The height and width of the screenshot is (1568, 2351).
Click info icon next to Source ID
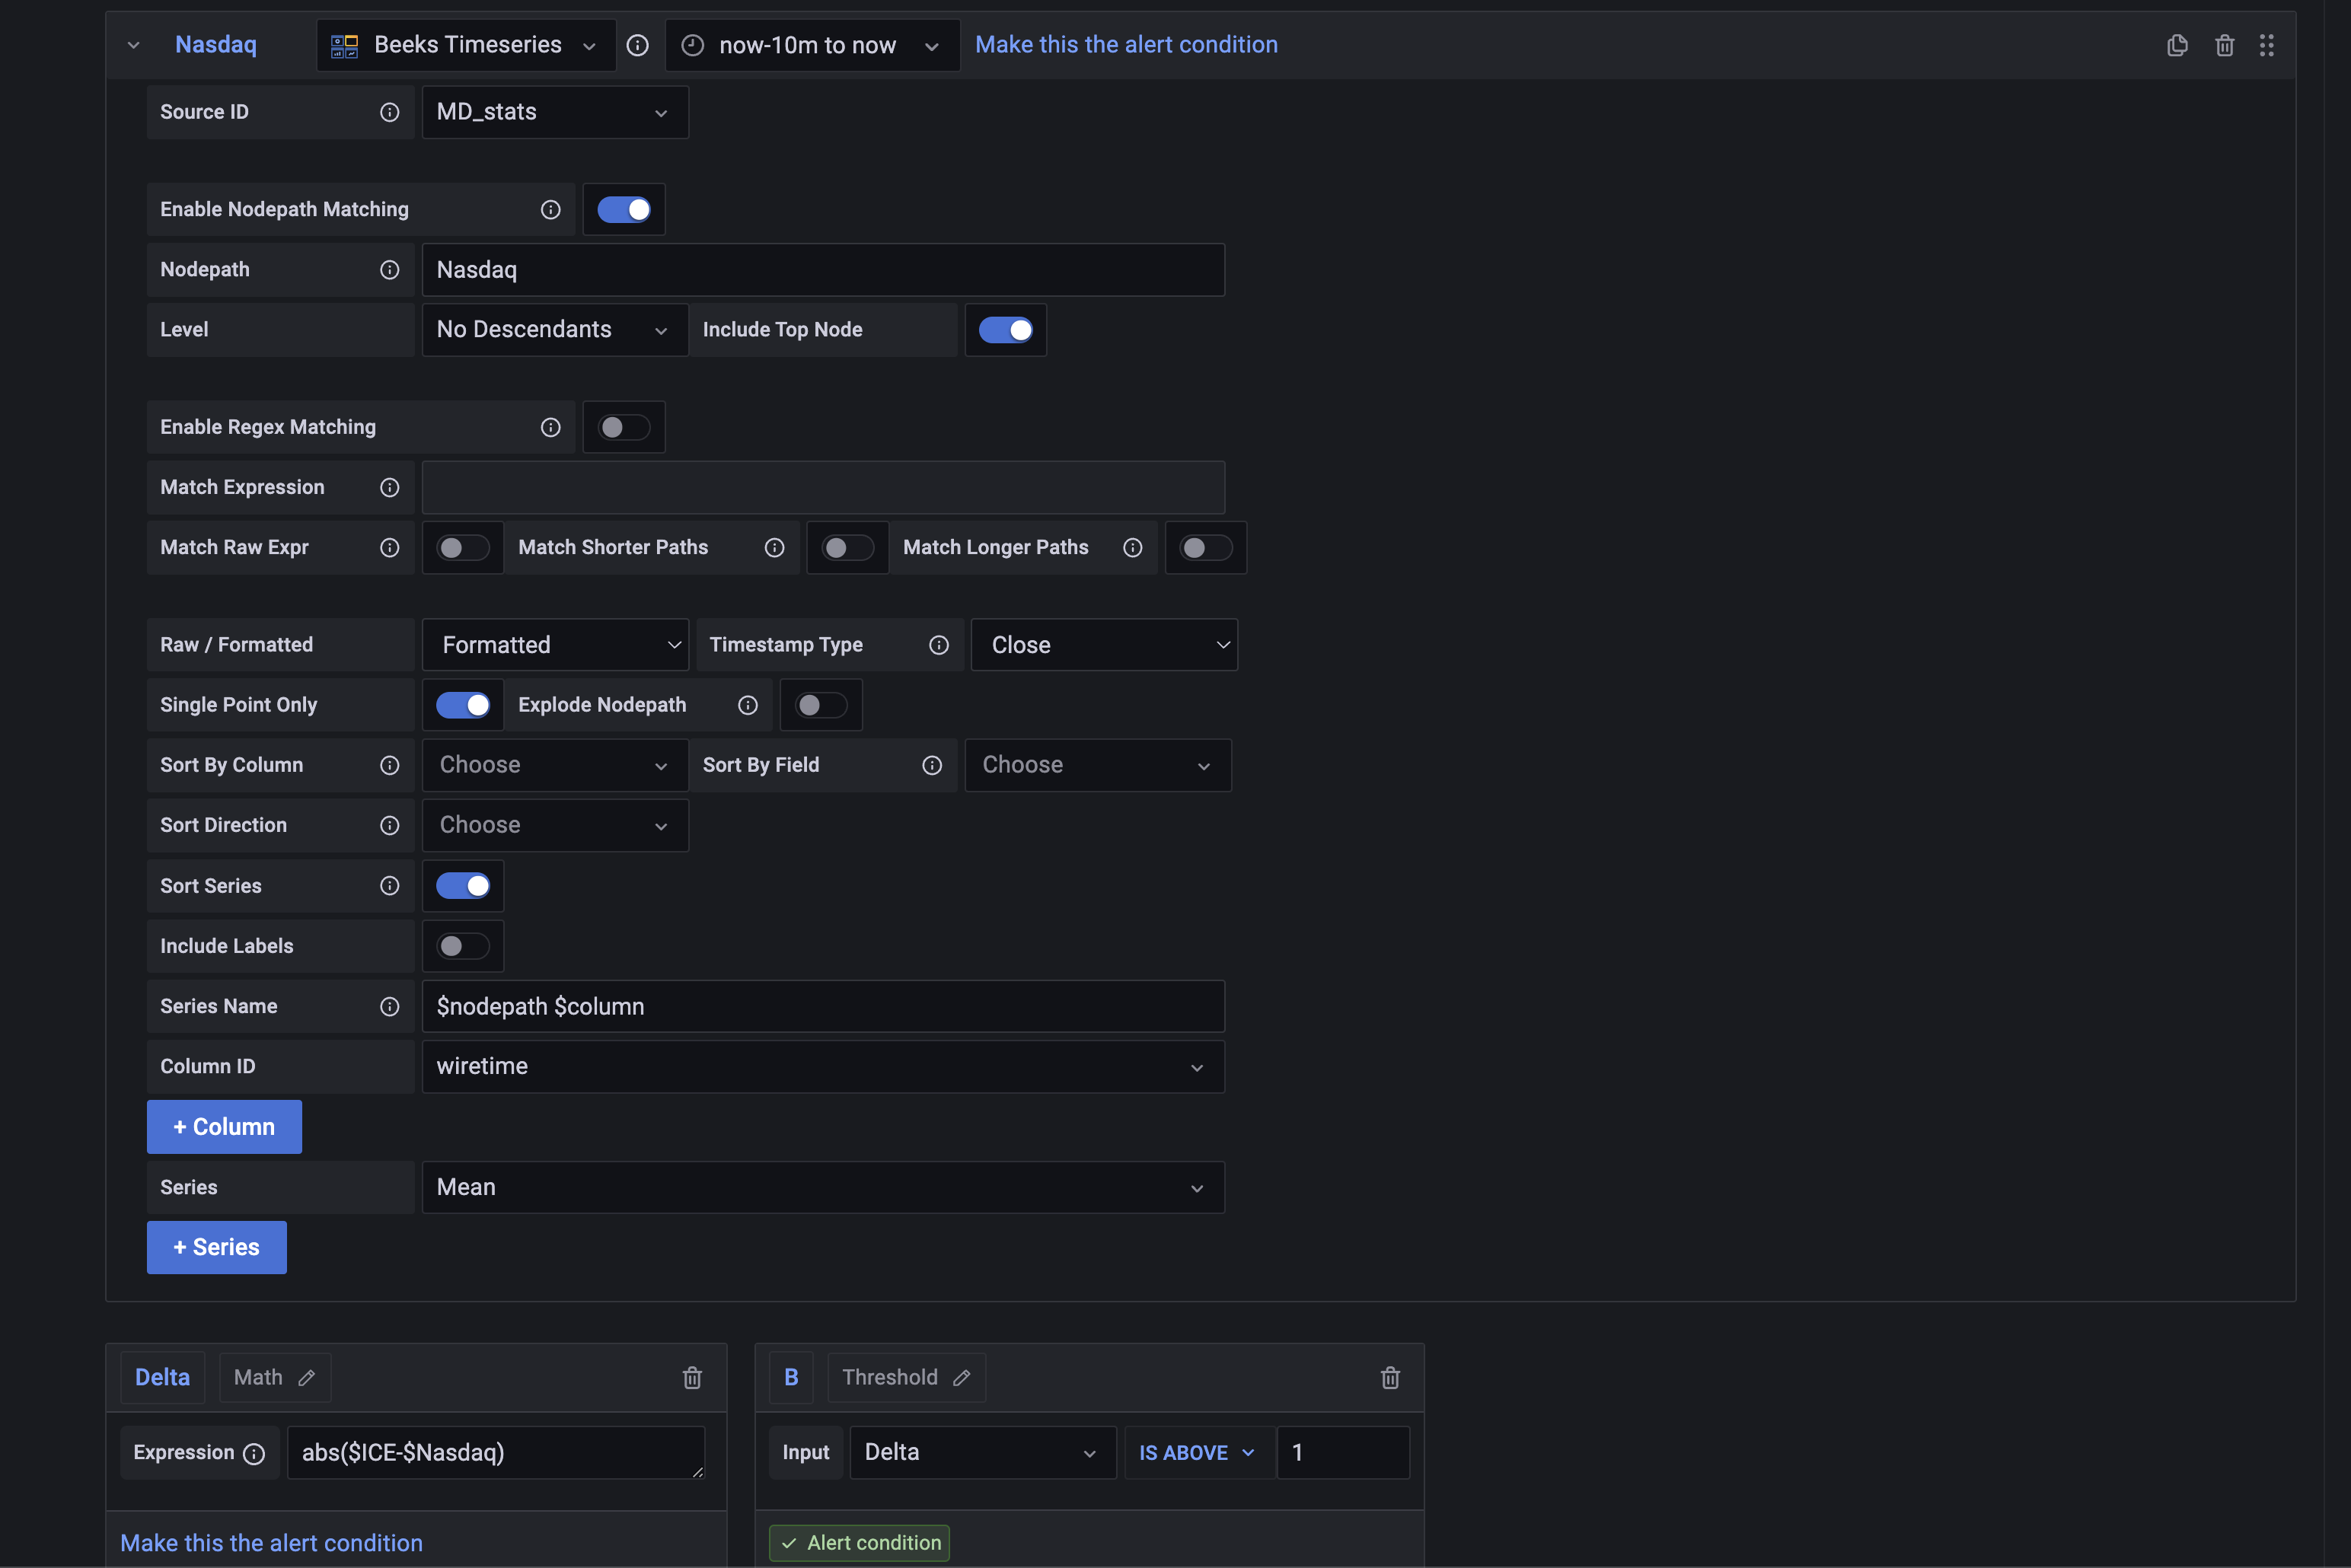coord(389,112)
